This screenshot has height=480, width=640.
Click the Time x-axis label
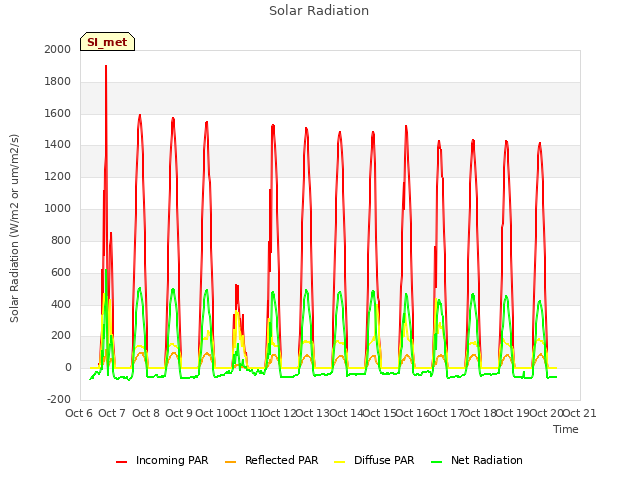pos(566,429)
